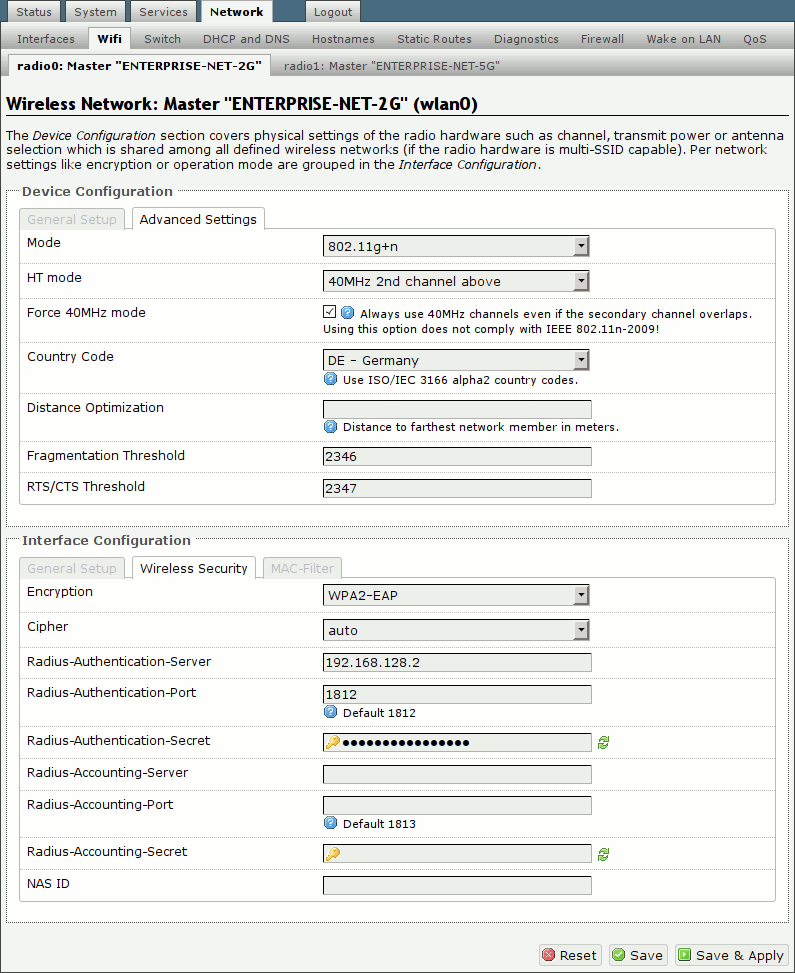Click help icon under Country Code
Image resolution: width=795 pixels, height=973 pixels.
[x=330, y=379]
